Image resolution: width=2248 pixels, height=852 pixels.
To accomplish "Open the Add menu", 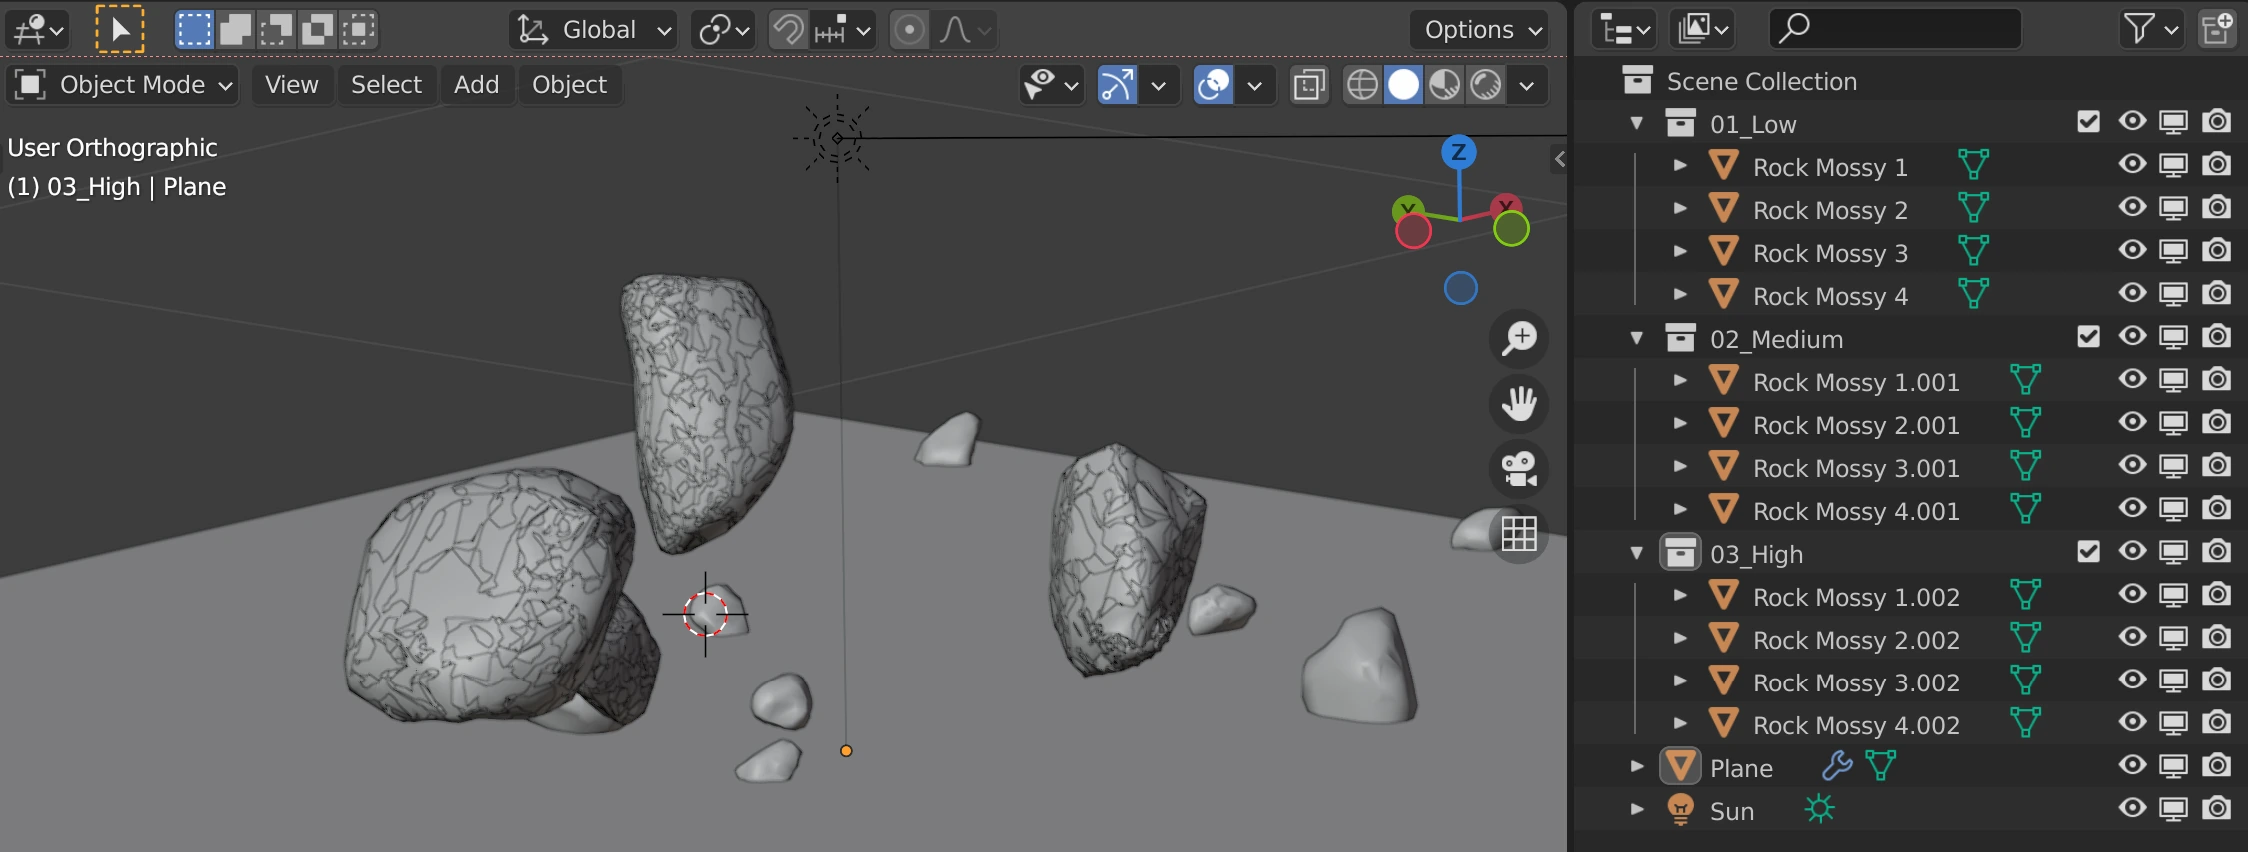I will (x=476, y=85).
